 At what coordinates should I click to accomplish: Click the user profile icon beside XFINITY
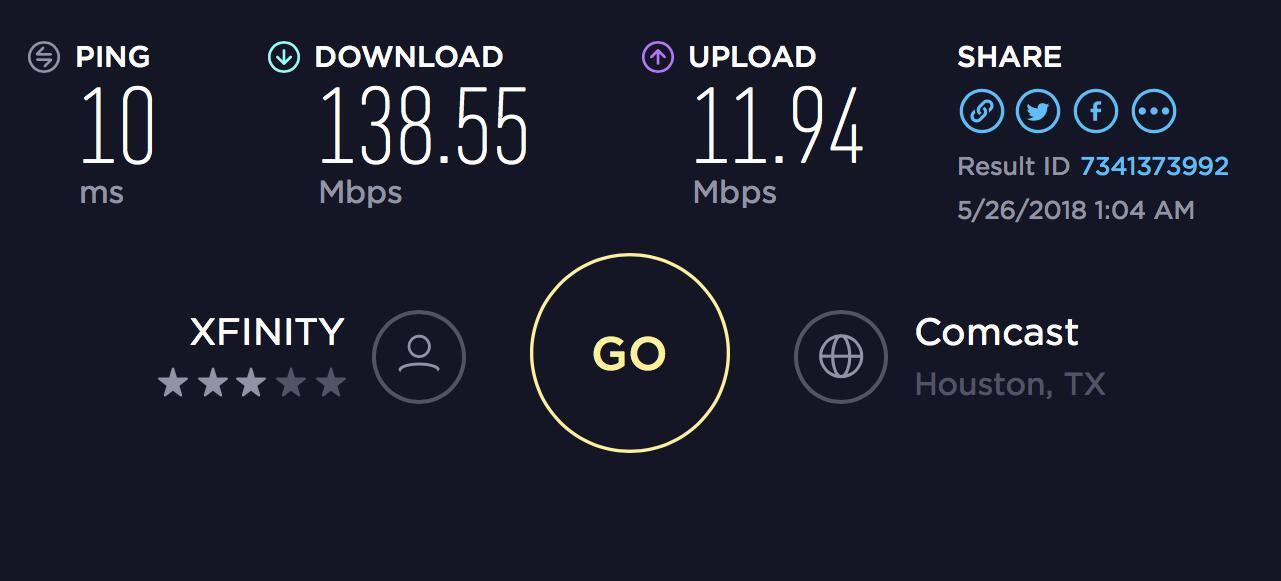419,357
